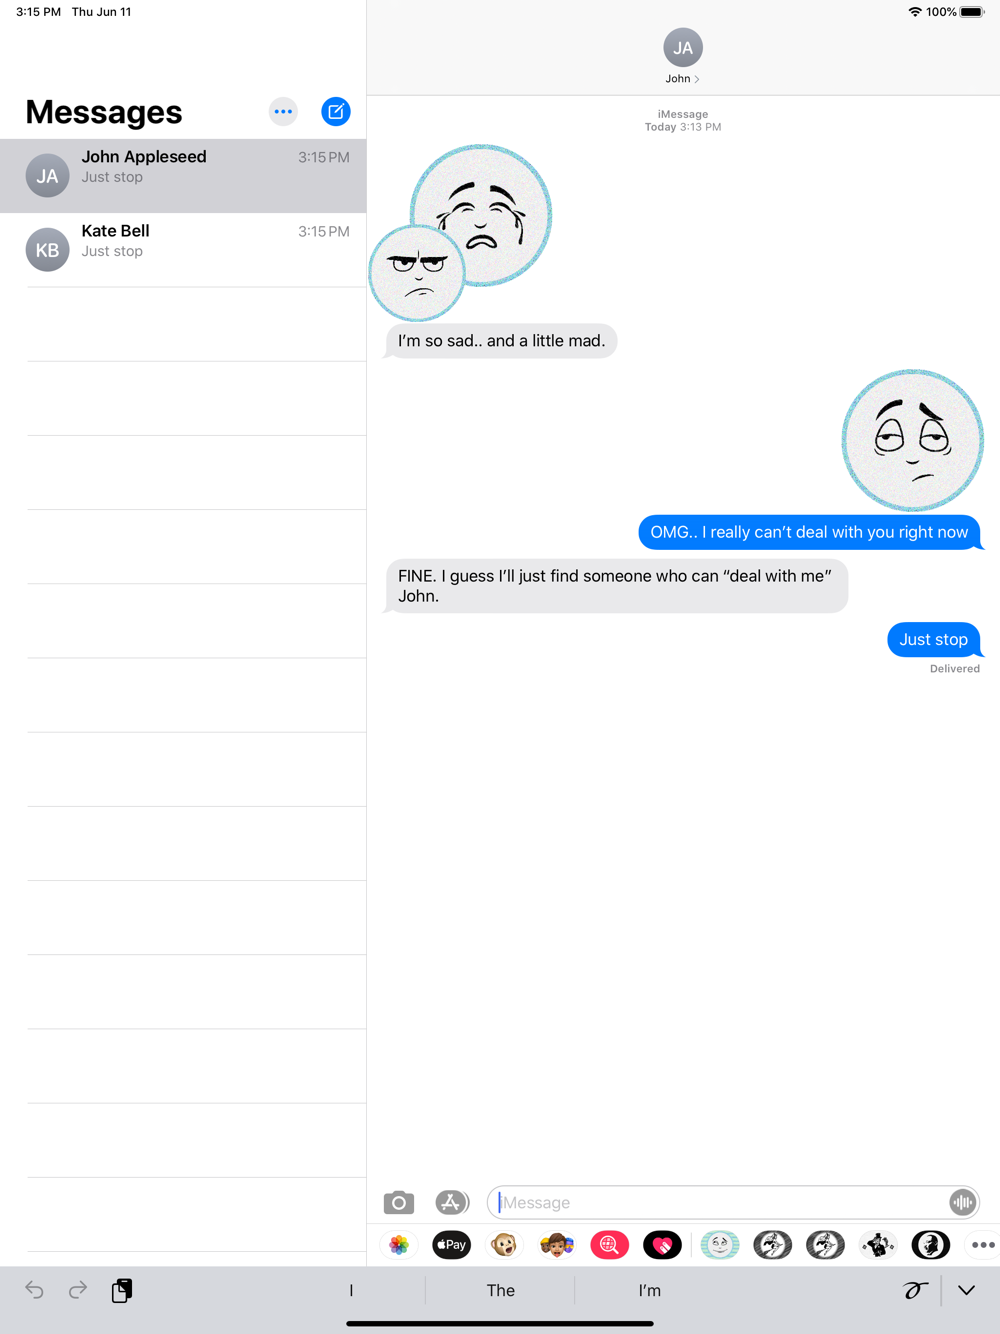Collapse the keyboard shortcut bar

pos(966,1290)
